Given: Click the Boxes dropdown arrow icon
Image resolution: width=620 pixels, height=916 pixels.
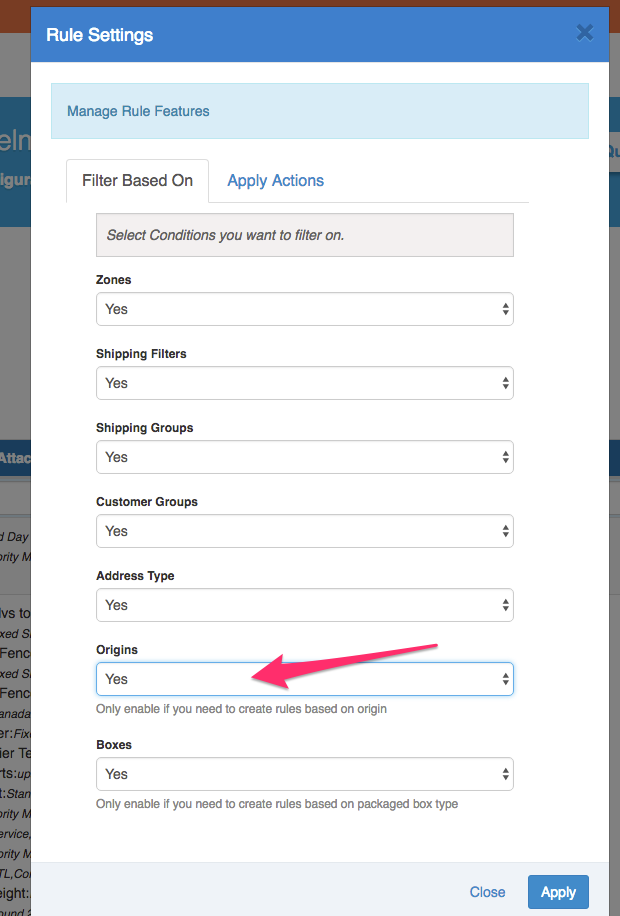Looking at the screenshot, I should 506,775.
